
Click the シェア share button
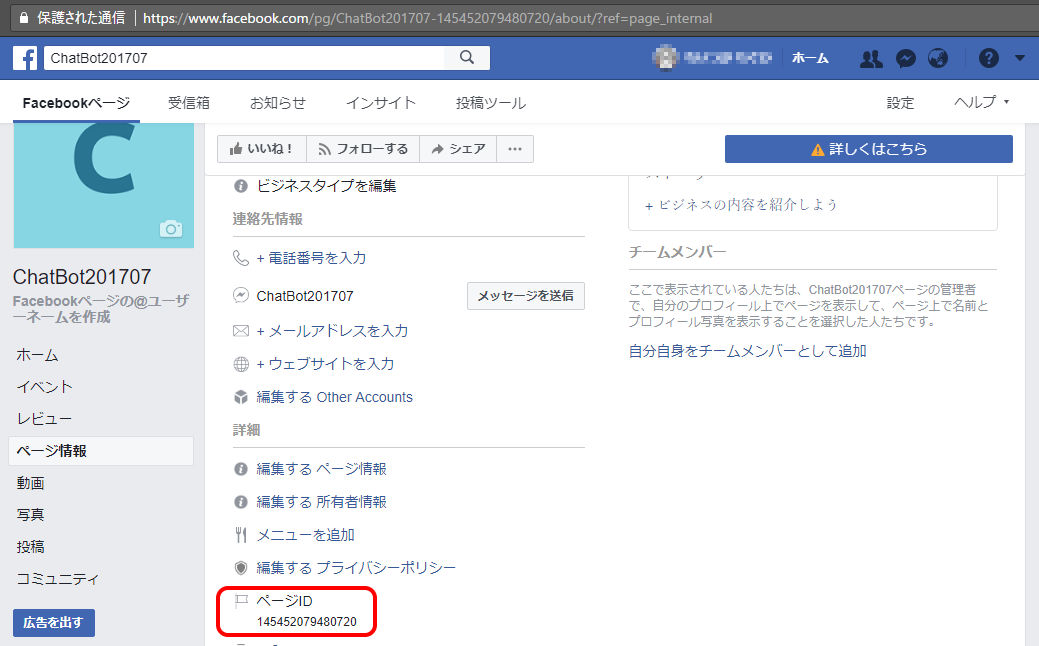459,149
